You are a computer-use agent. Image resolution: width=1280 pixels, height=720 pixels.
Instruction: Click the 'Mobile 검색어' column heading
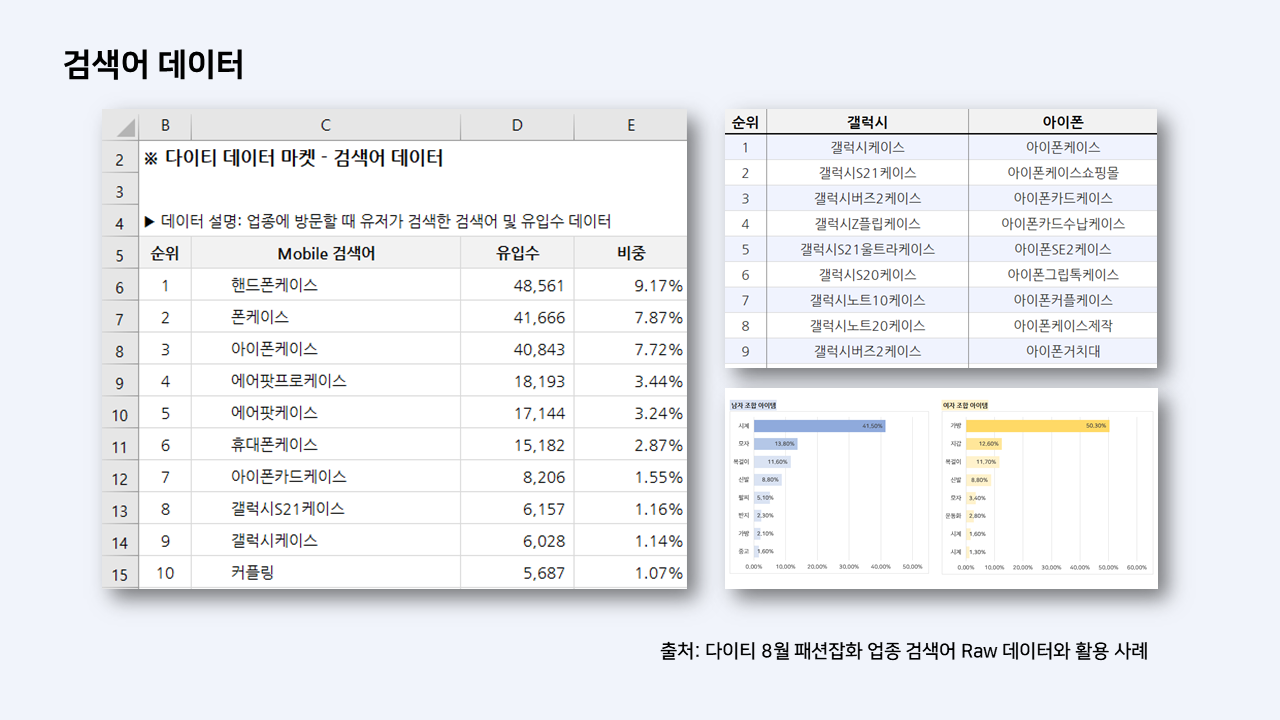pyautogui.click(x=326, y=253)
